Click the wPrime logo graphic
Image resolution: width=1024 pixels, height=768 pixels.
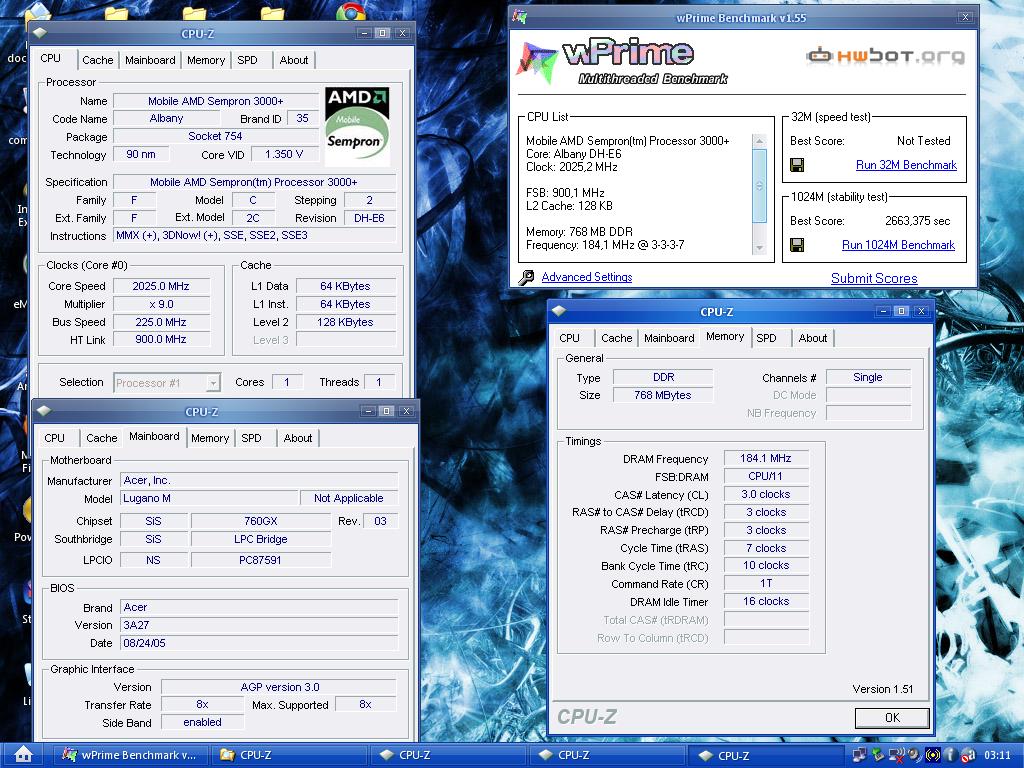pos(622,61)
